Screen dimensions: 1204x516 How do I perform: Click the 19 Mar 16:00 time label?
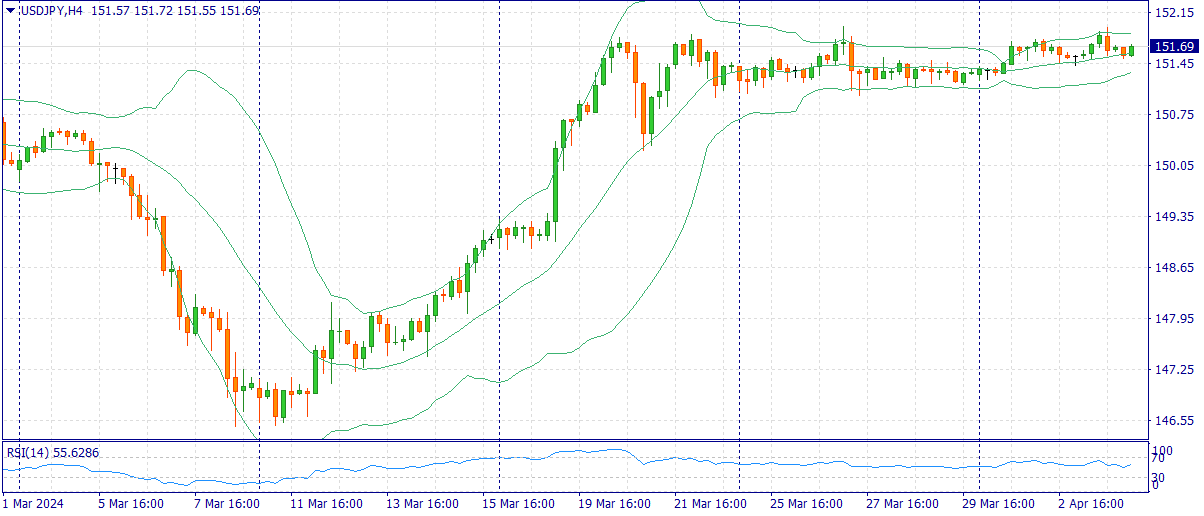pyautogui.click(x=613, y=504)
